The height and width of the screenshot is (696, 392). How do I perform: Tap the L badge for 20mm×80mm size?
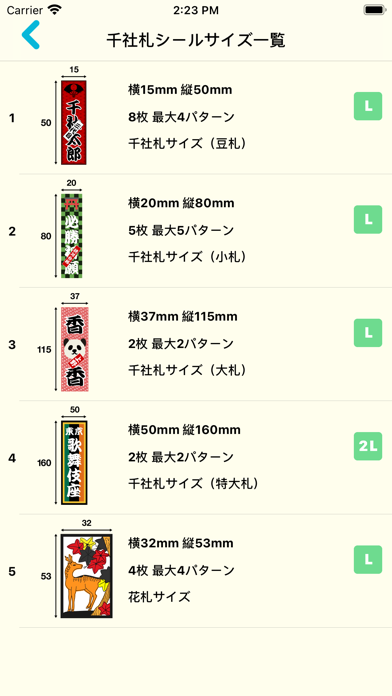368,219
